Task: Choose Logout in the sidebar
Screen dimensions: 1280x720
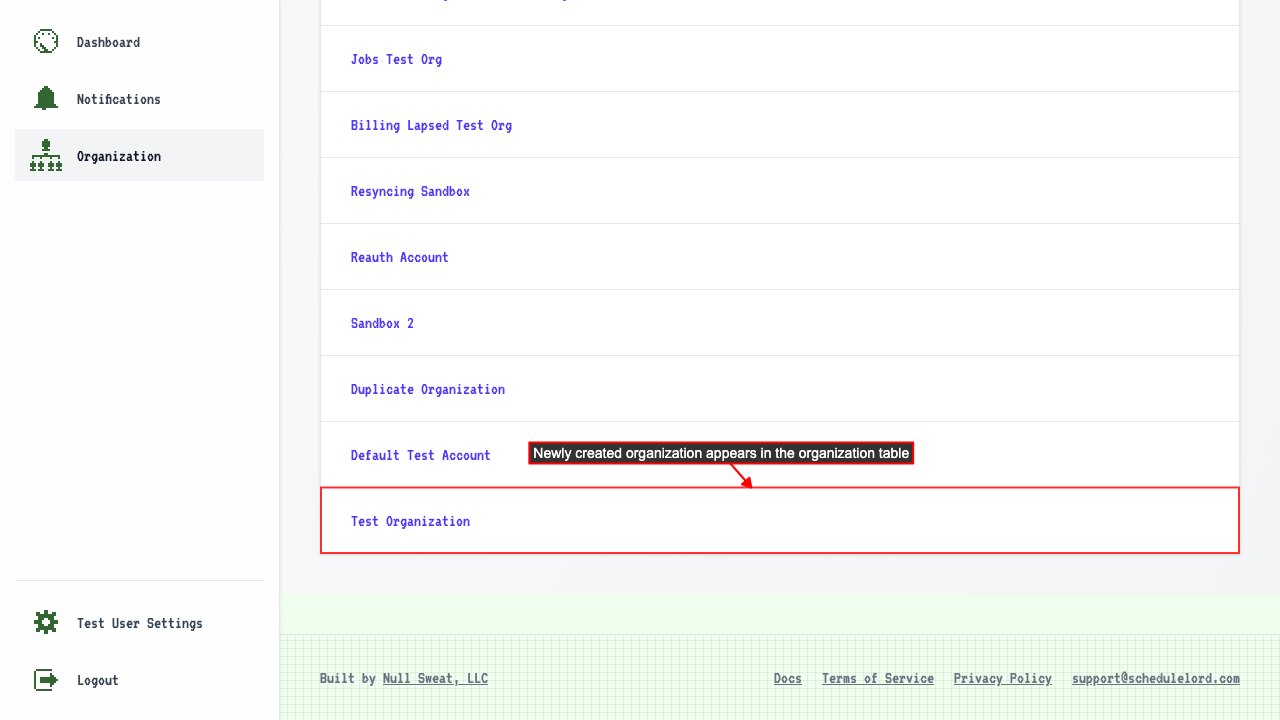Action: pyautogui.click(x=139, y=680)
